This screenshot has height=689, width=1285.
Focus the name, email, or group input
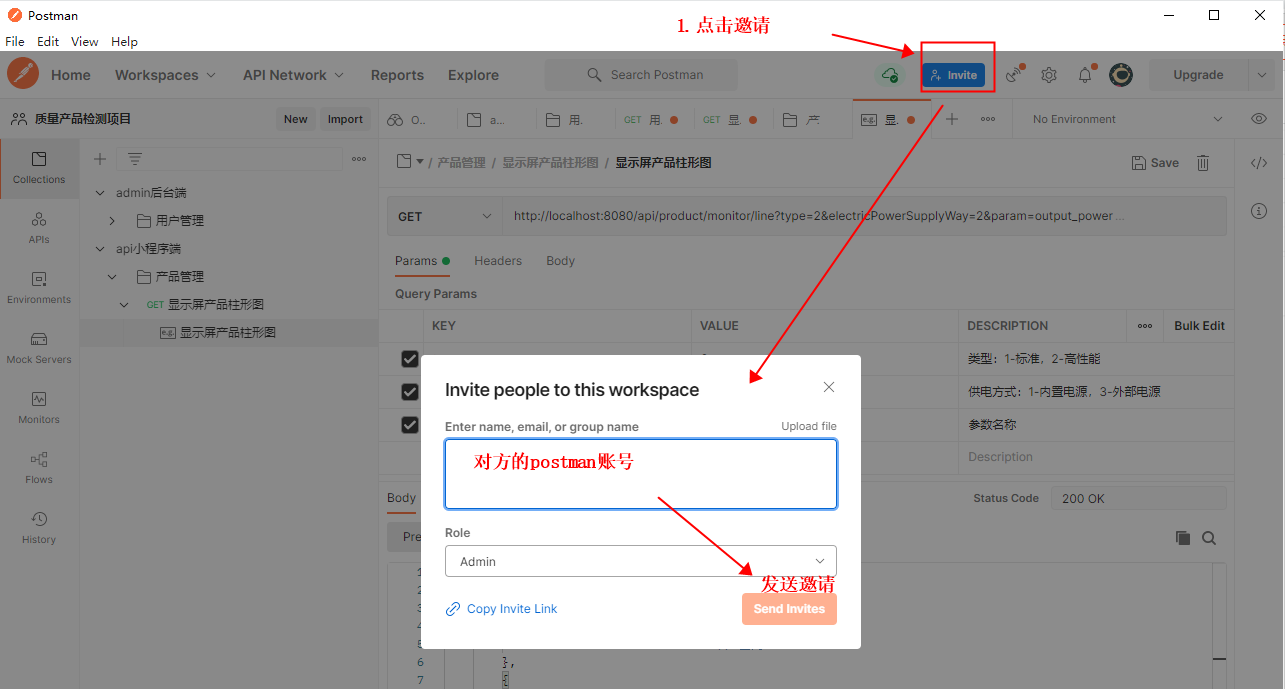[641, 474]
